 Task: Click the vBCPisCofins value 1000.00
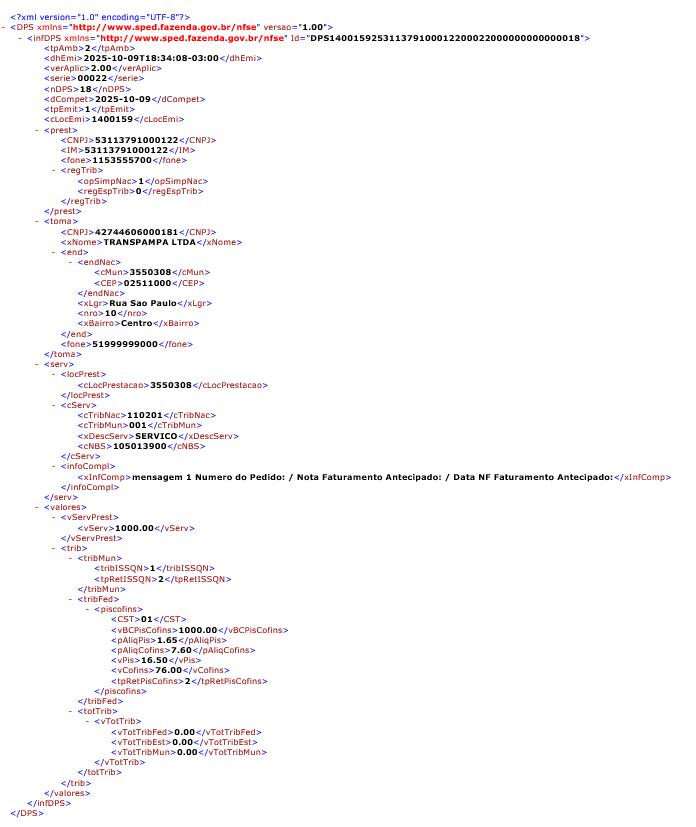point(198,630)
